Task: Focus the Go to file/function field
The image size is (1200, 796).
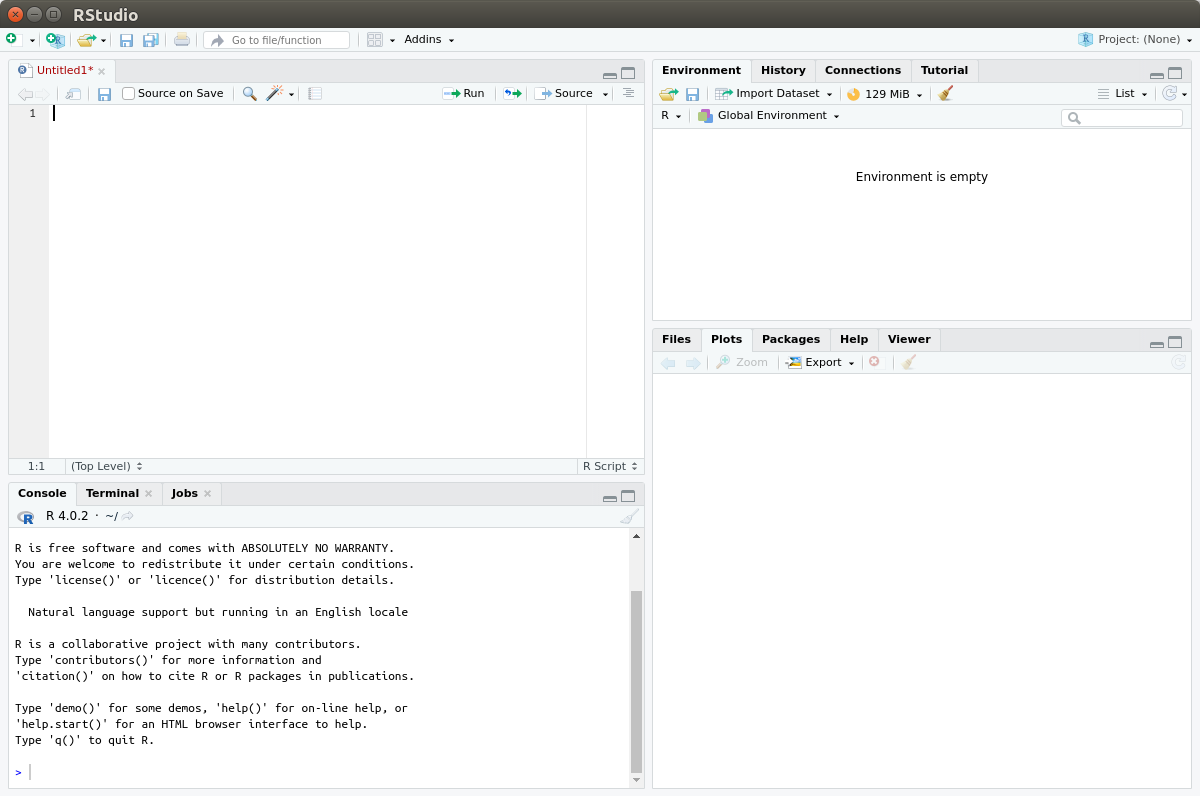Action: click(276, 40)
